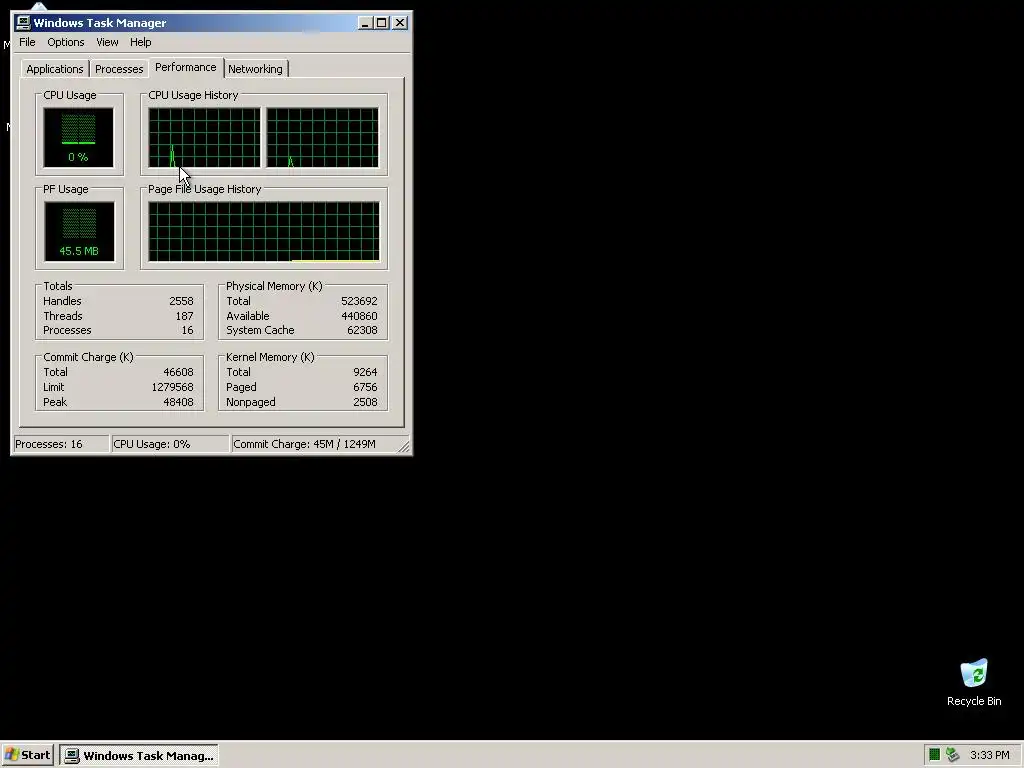1024x768 pixels.
Task: Click the Windows Task Manager taskbar button
Action: (139, 756)
